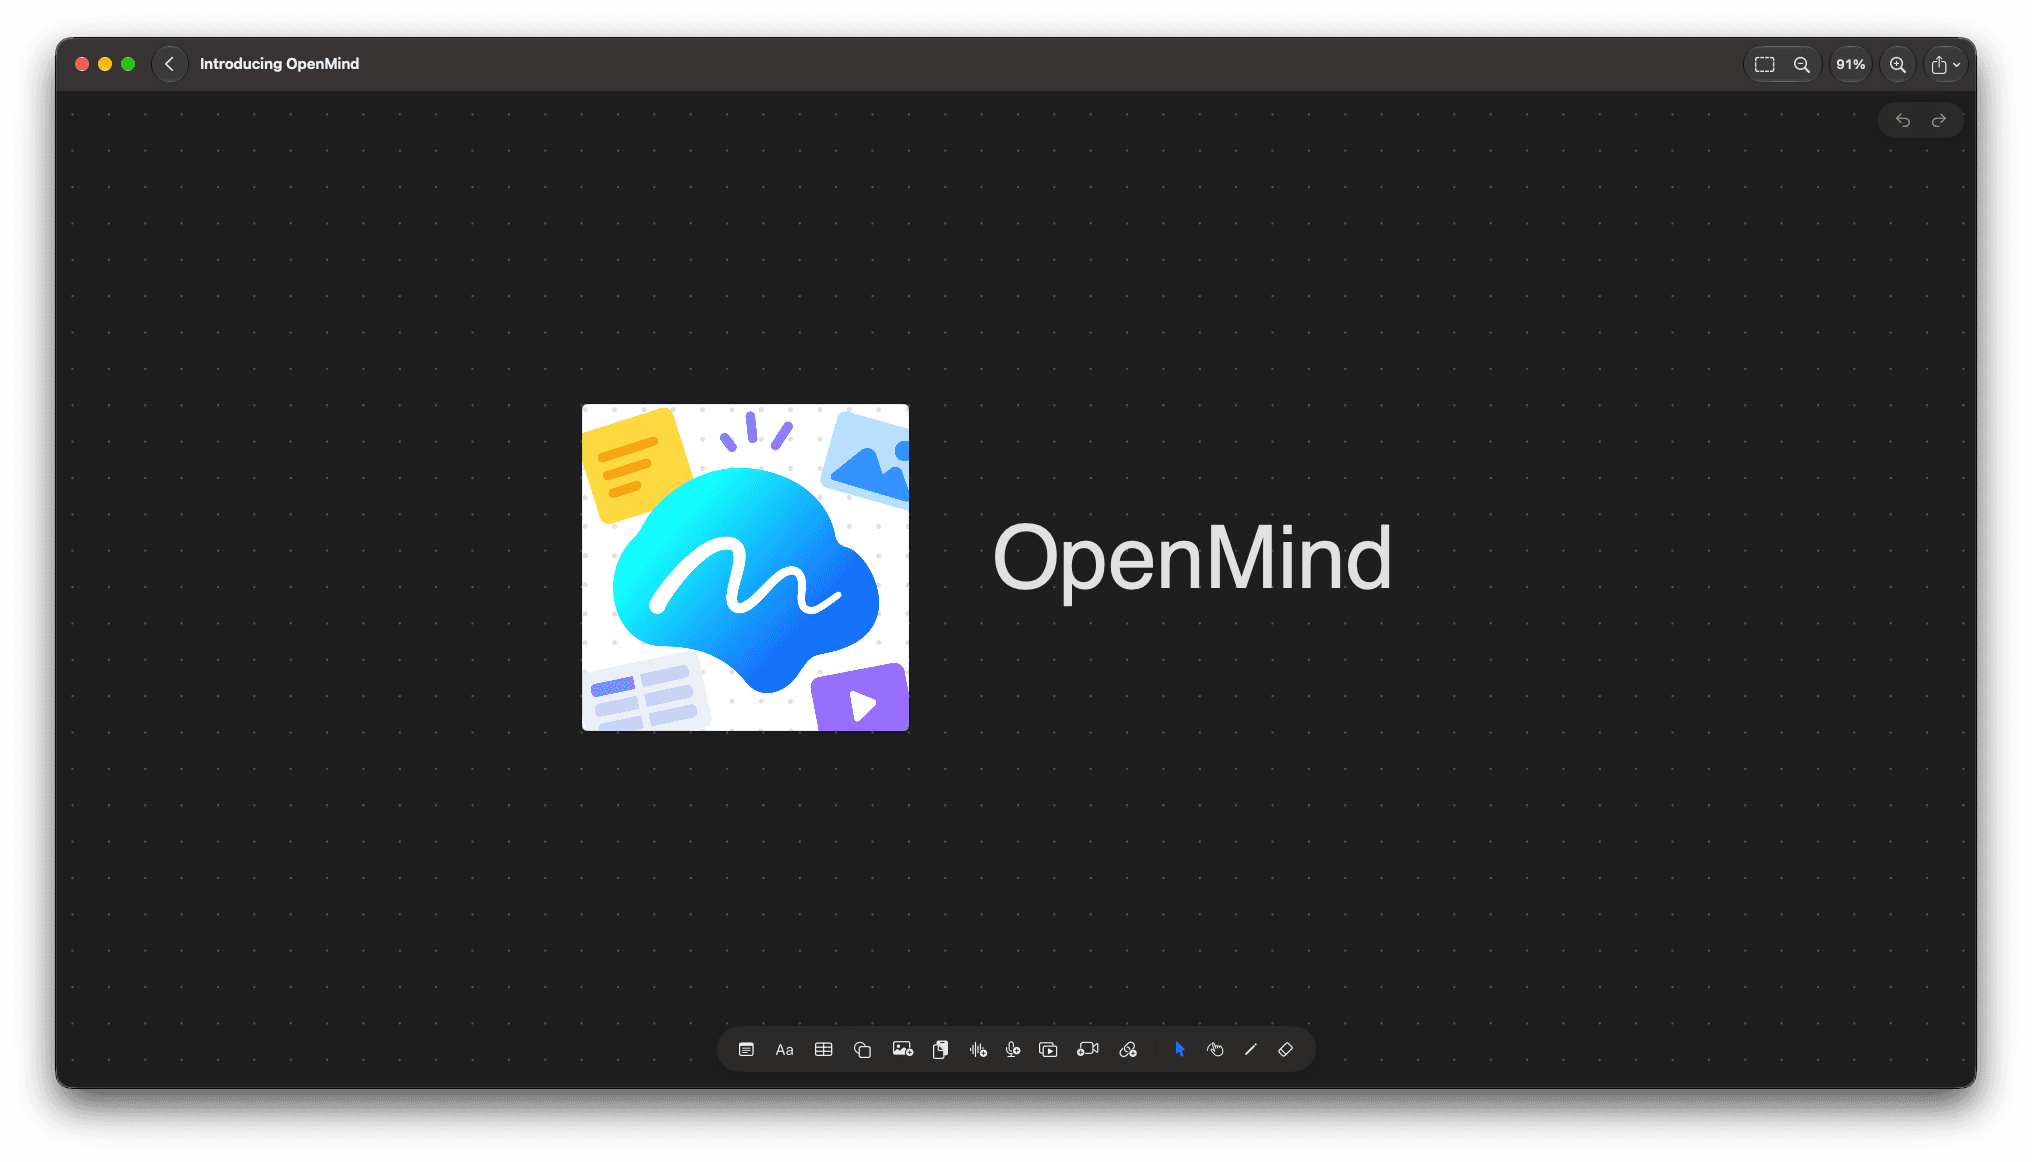Add a camera recording with the video camera icon
The height and width of the screenshot is (1162, 2032).
[1088, 1049]
